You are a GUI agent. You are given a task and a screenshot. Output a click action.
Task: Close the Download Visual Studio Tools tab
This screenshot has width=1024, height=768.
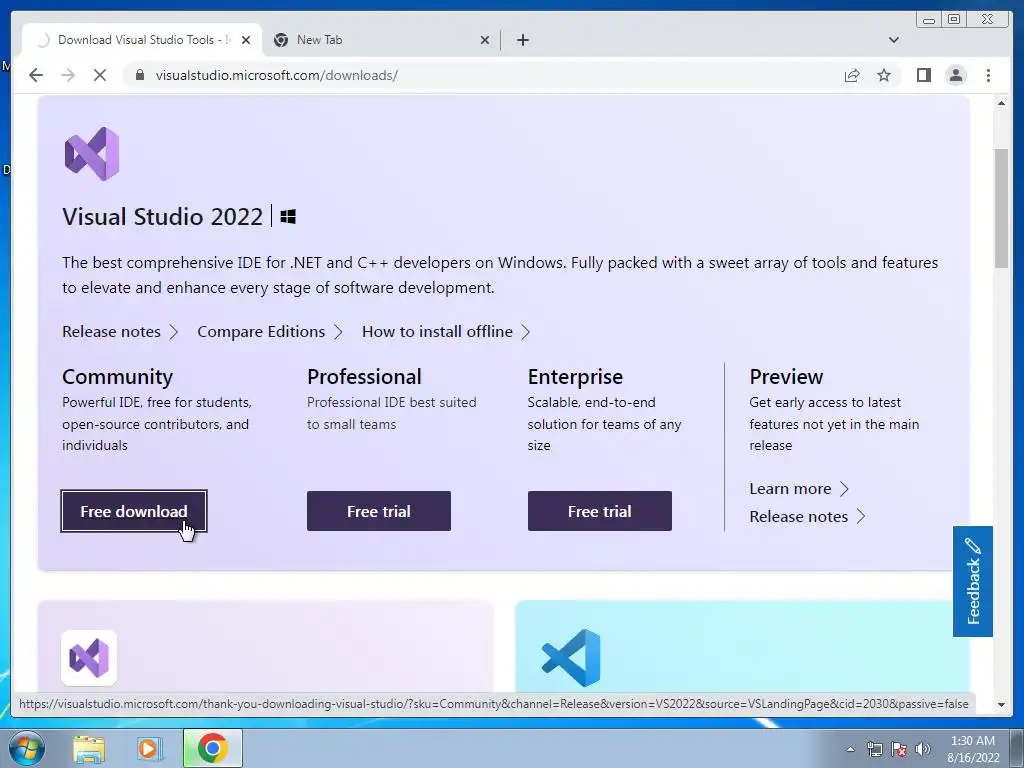click(246, 40)
